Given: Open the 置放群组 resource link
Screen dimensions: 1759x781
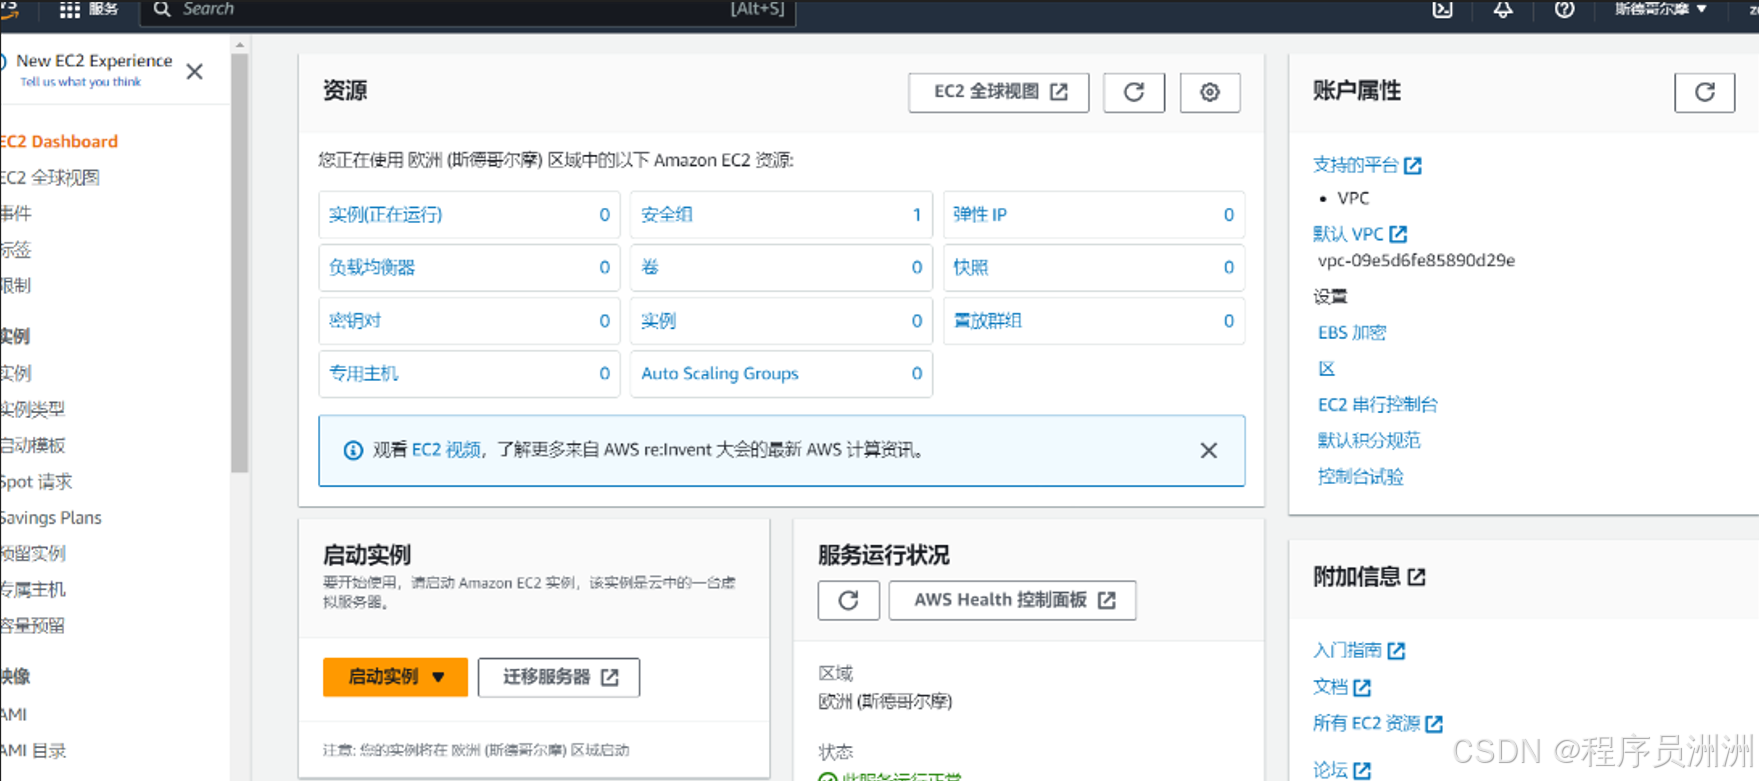Looking at the screenshot, I should 988,320.
